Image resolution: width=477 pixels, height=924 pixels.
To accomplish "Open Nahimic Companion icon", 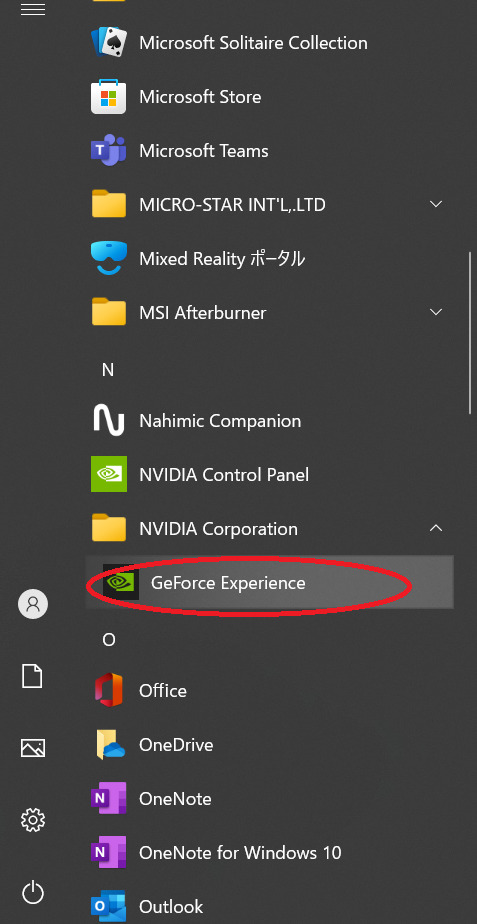I will (x=108, y=420).
